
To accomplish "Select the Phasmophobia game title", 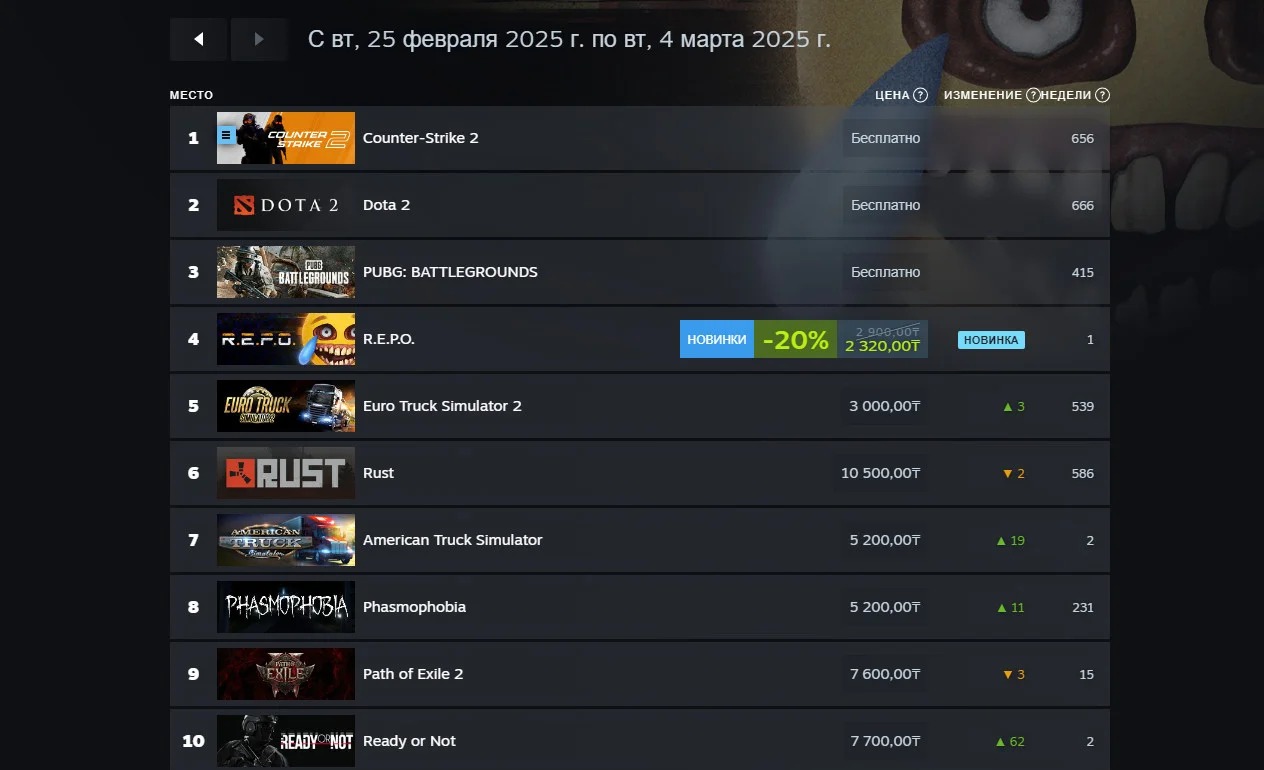I will pyautogui.click(x=414, y=607).
